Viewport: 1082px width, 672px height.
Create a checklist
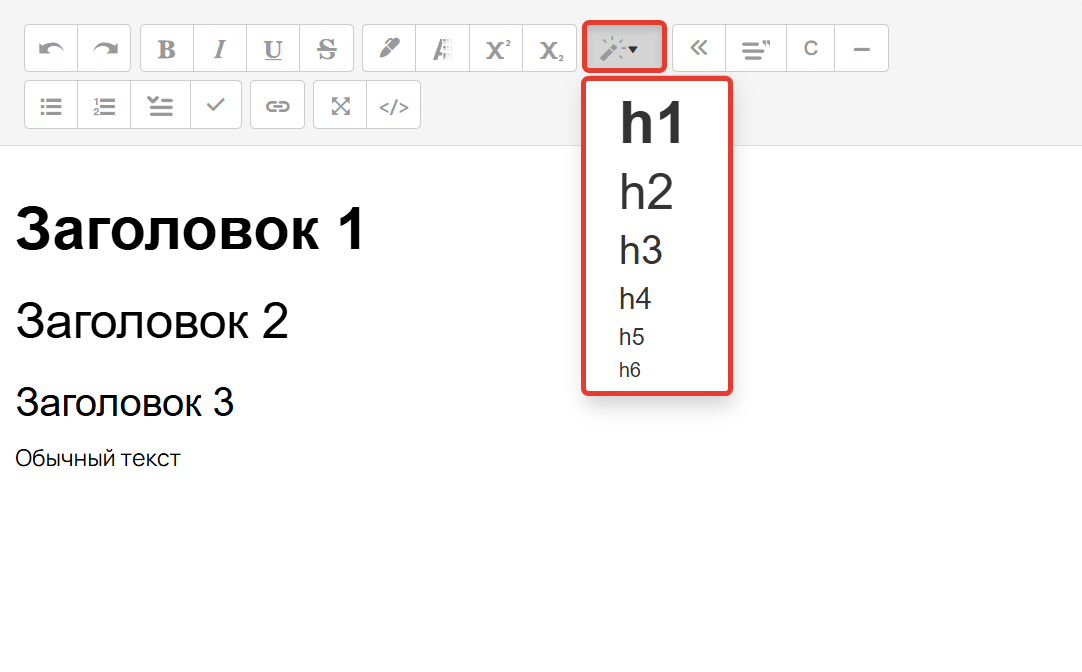[x=160, y=105]
